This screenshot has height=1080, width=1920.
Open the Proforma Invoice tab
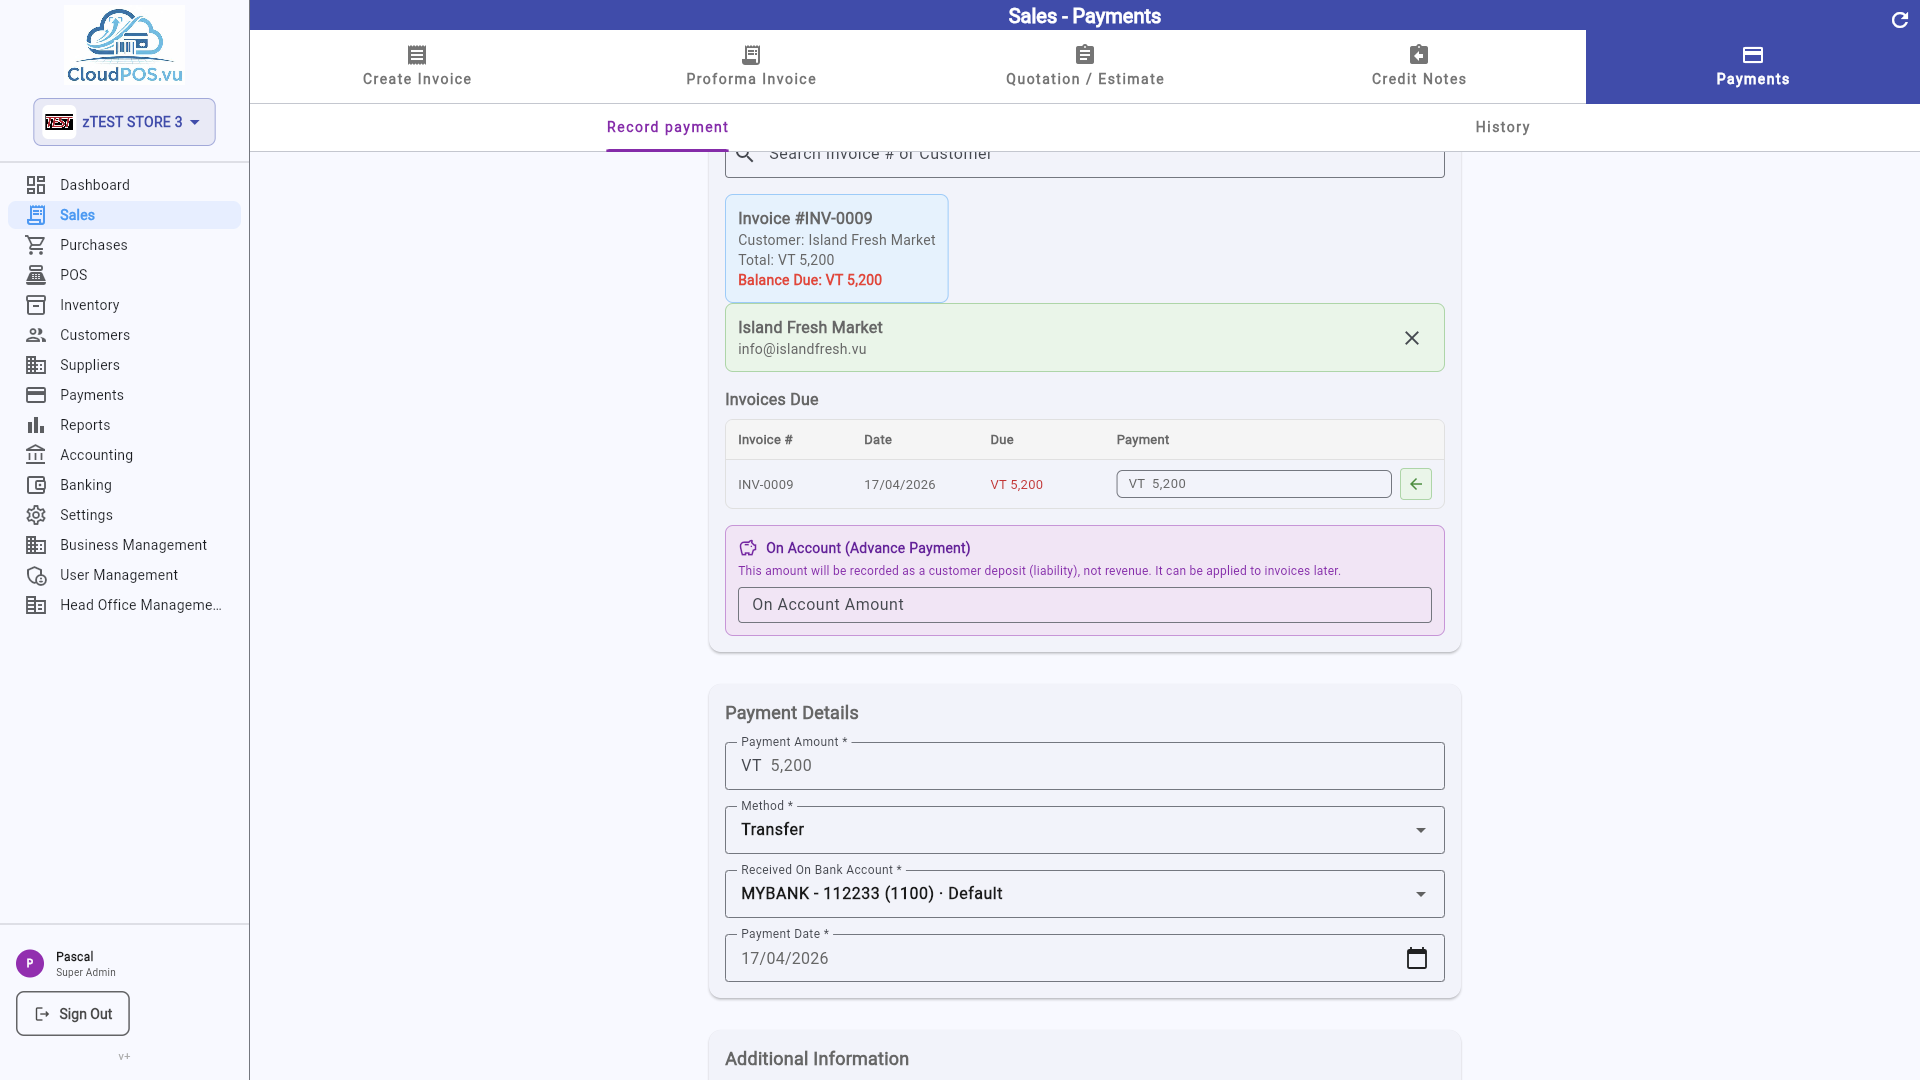click(751, 67)
